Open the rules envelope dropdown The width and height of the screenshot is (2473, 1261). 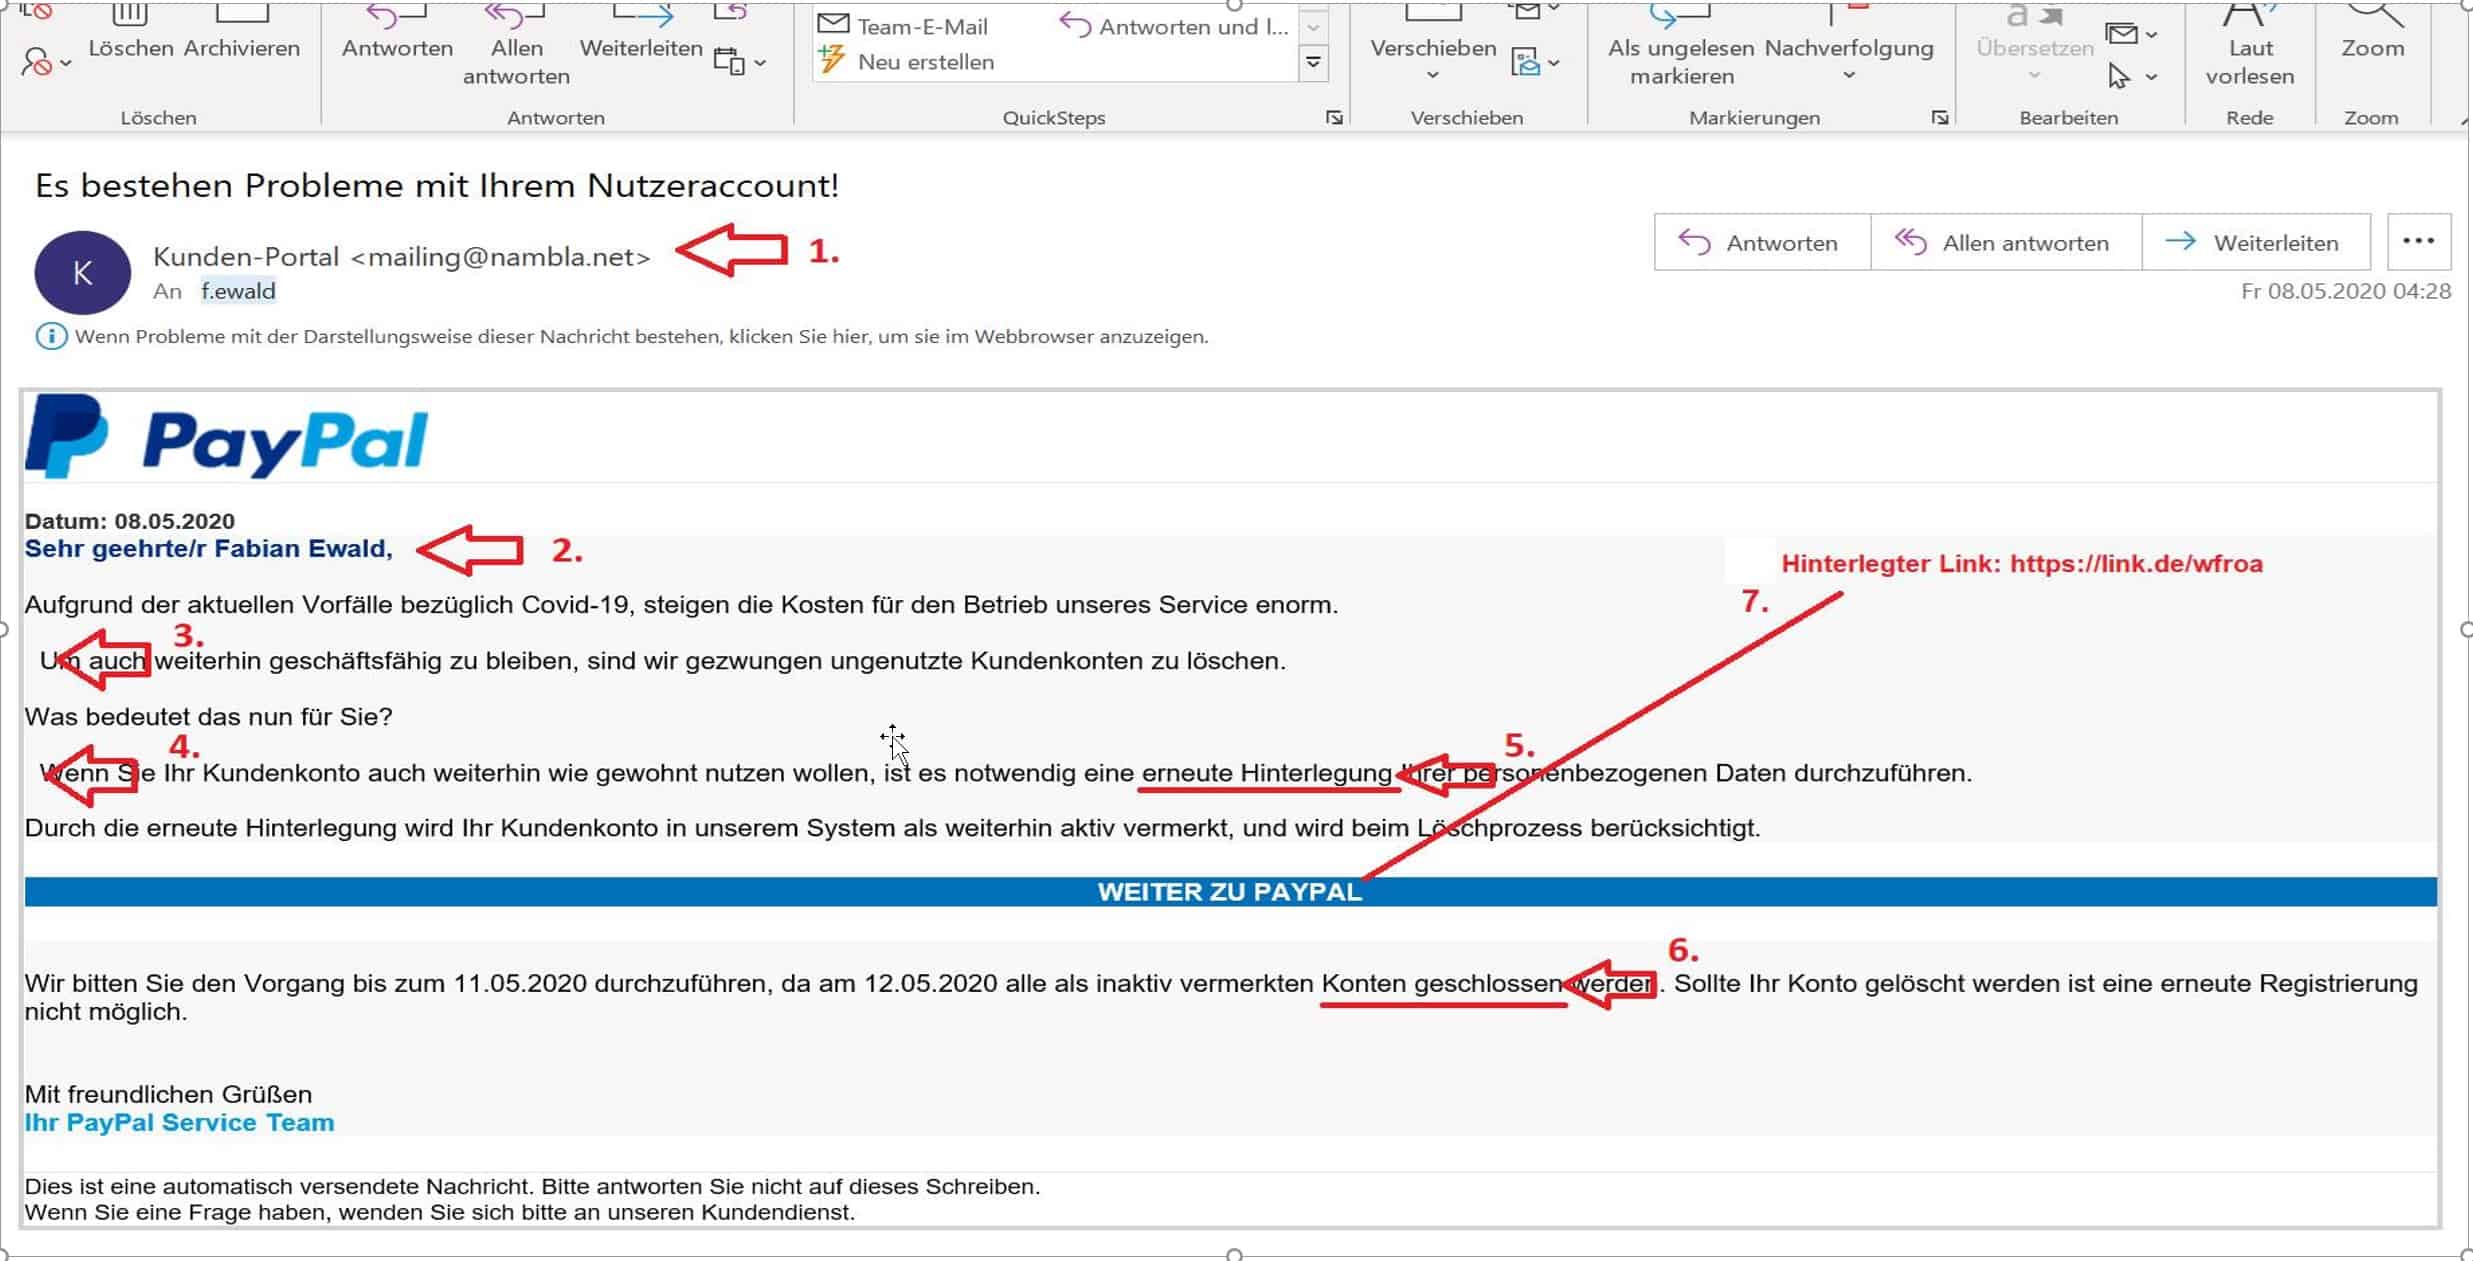(1537, 62)
